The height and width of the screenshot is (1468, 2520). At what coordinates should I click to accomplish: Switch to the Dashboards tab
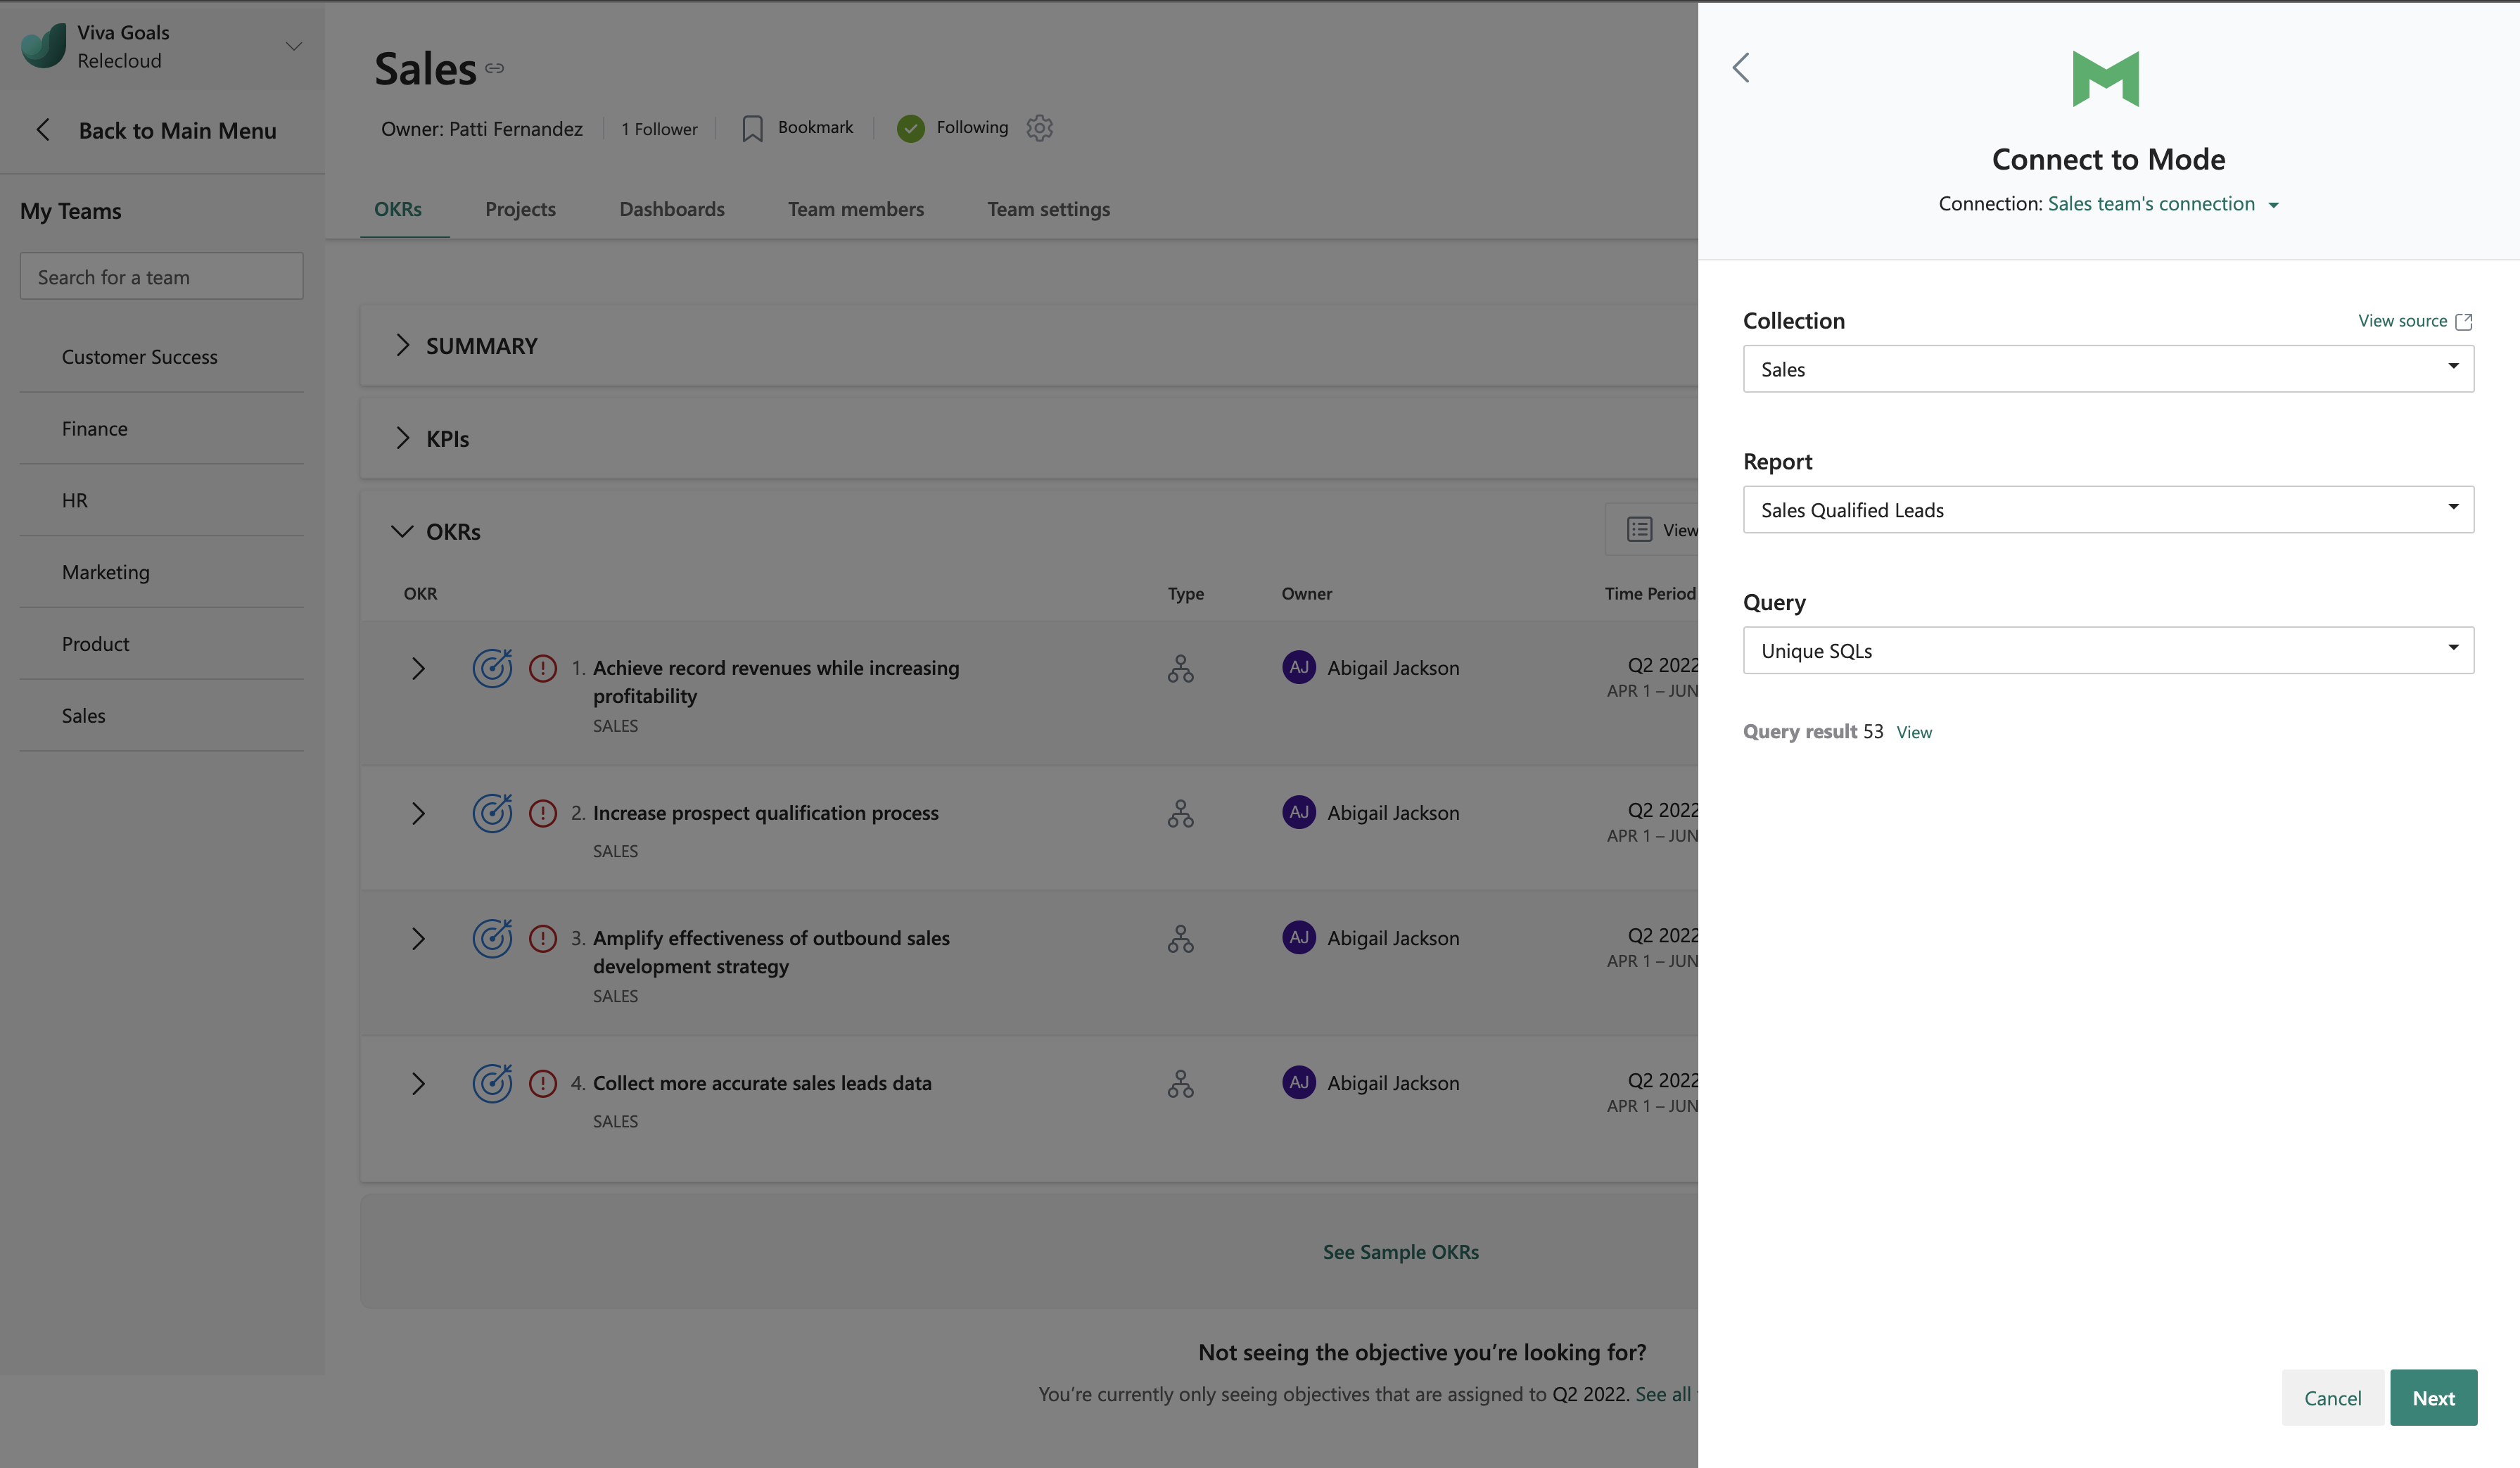point(671,209)
